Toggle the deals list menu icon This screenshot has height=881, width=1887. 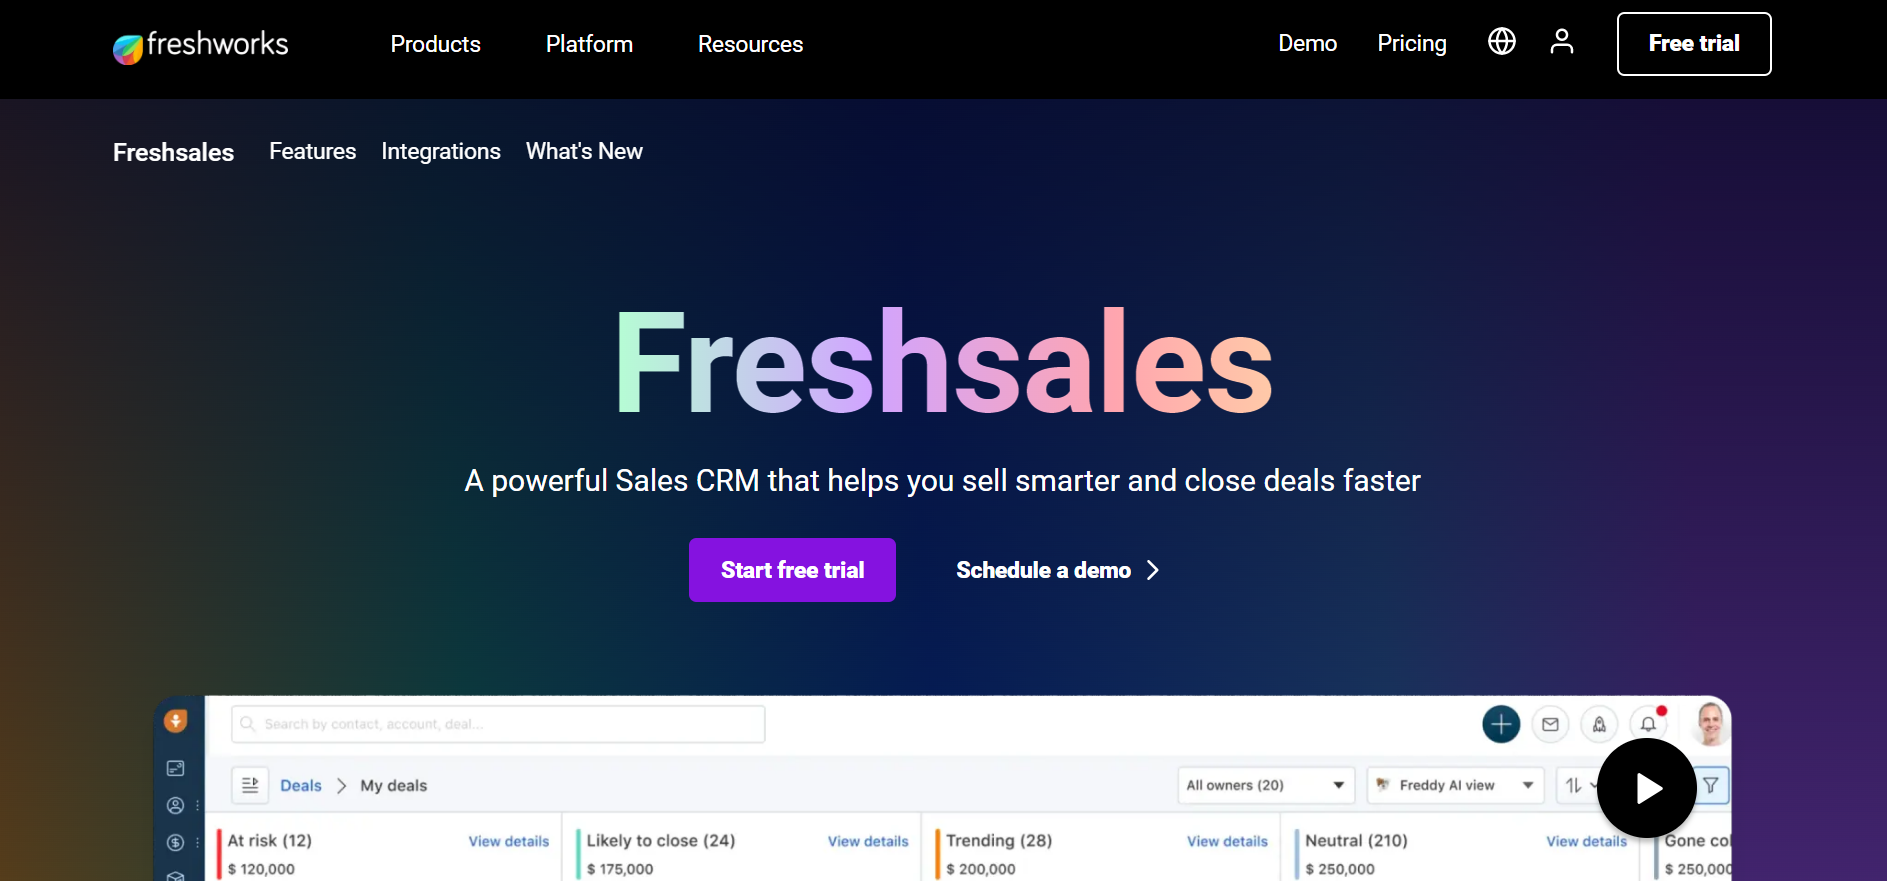(250, 785)
